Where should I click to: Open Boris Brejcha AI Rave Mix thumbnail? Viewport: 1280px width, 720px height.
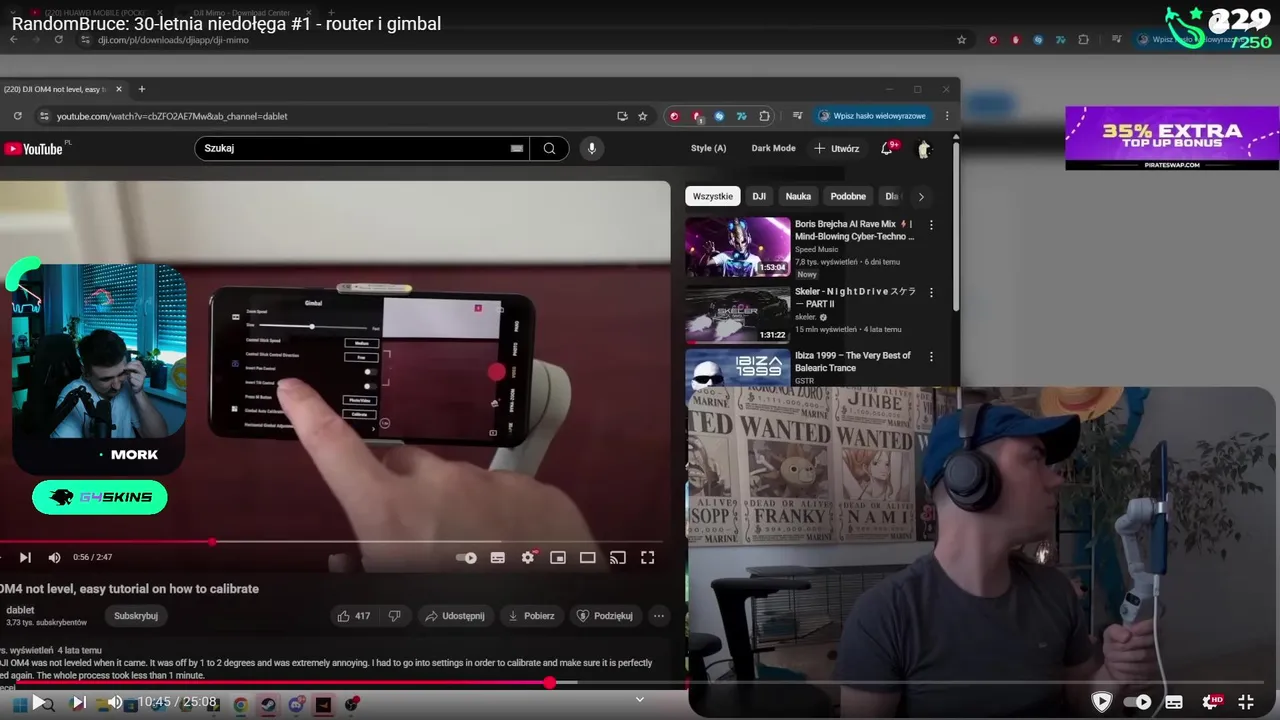coord(737,247)
